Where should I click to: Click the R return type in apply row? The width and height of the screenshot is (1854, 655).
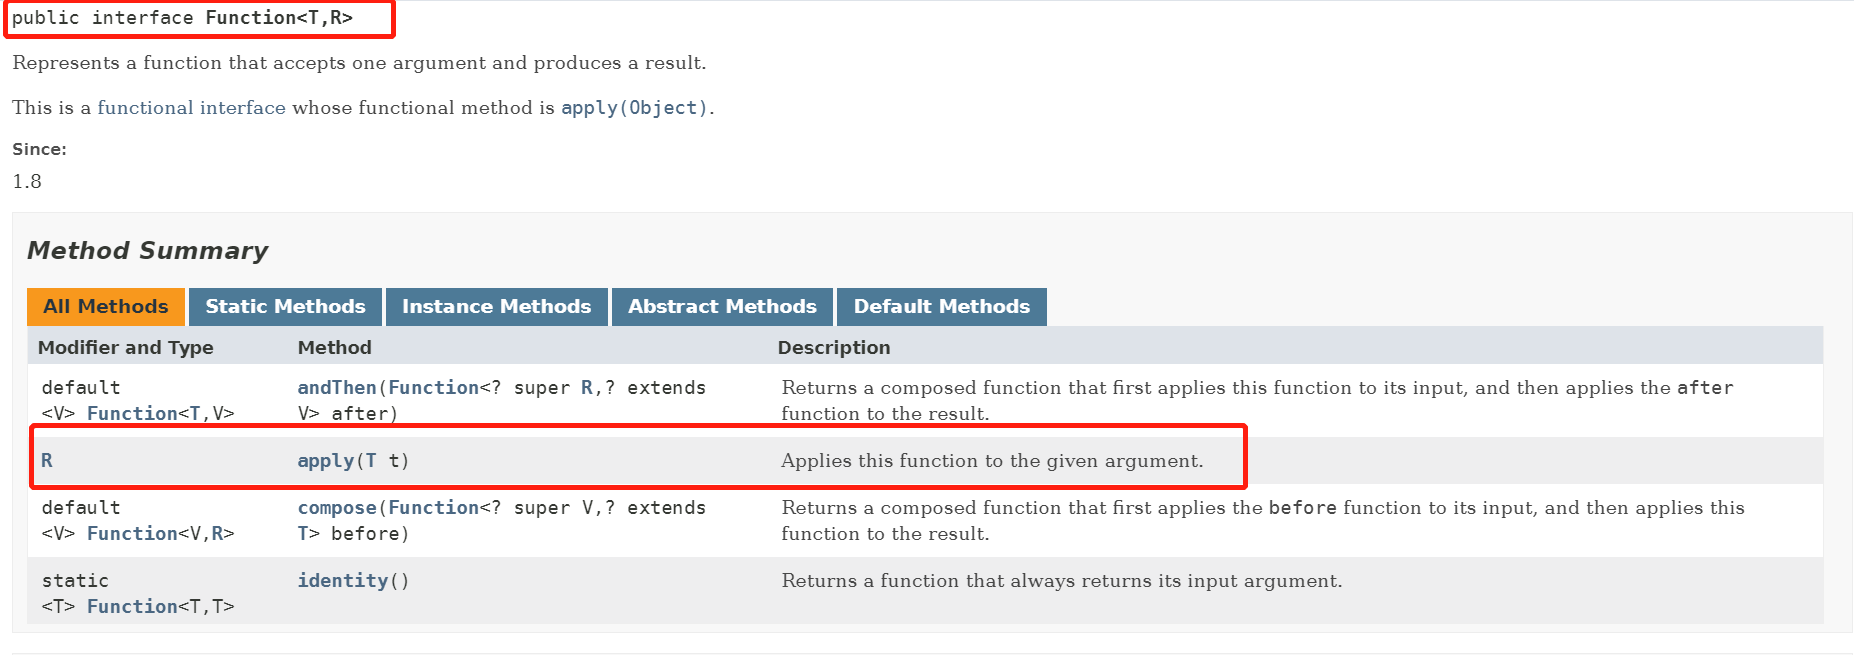[47, 461]
